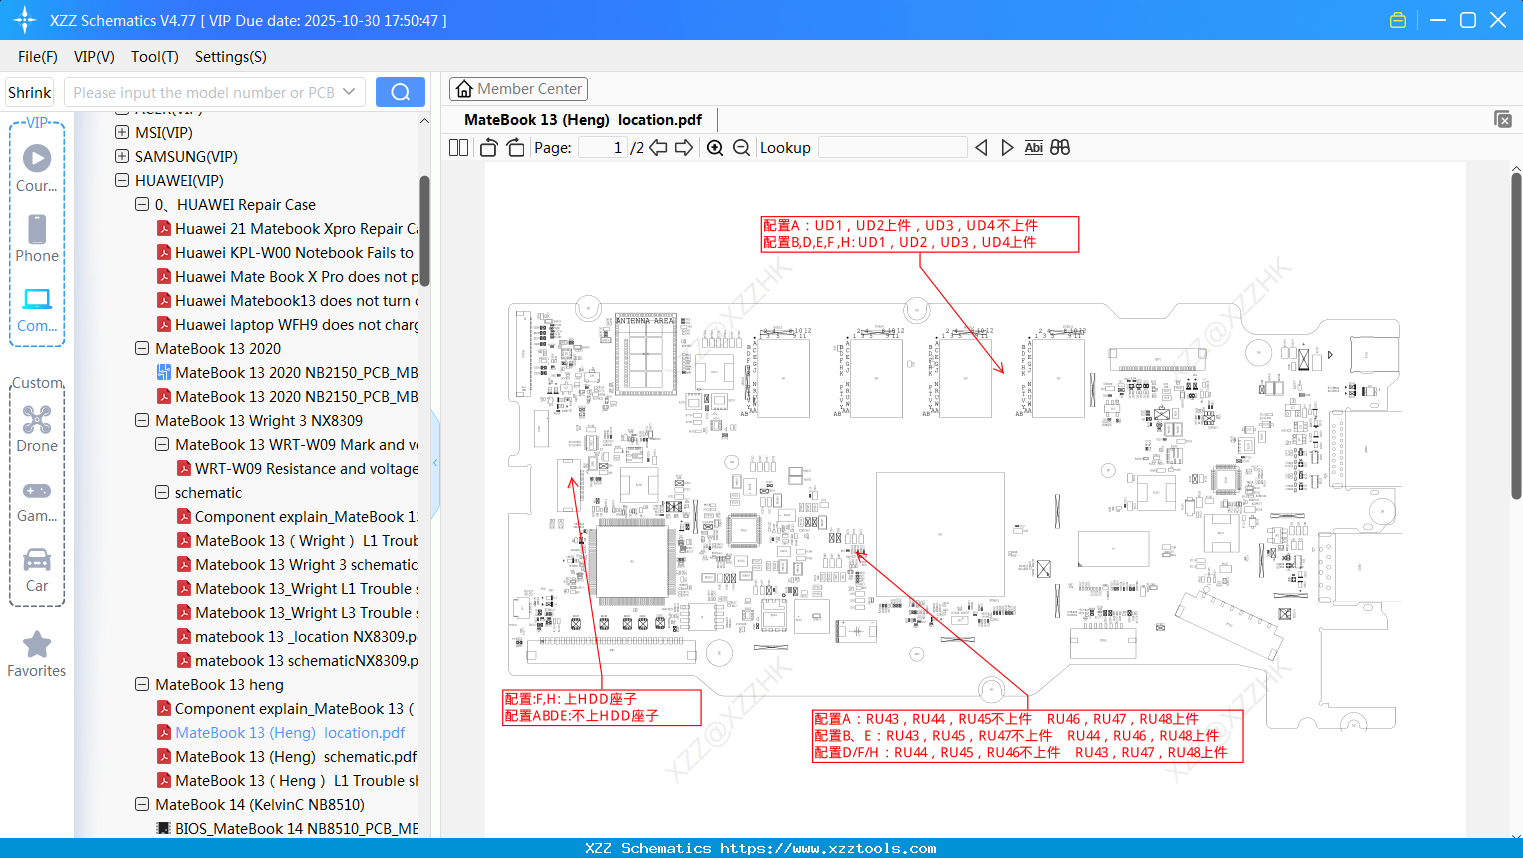The image size is (1523, 858).
Task: Zoom in on the PDF
Action: (x=715, y=148)
